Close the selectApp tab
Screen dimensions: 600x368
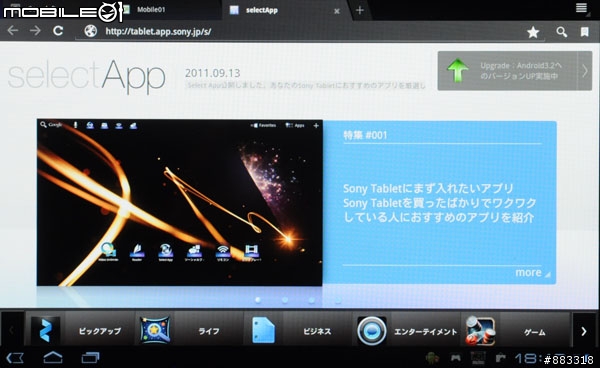[337, 11]
